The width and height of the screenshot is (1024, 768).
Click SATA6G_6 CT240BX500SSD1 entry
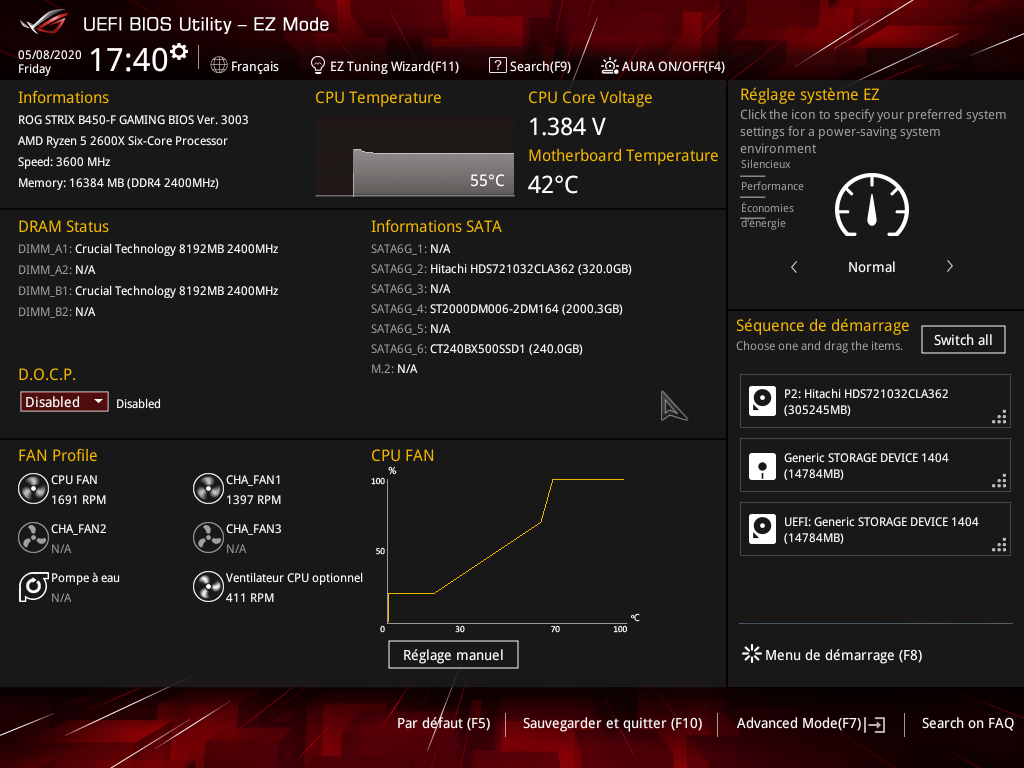(x=477, y=349)
